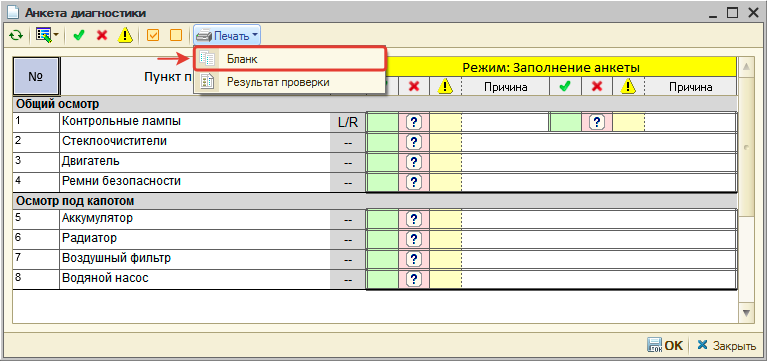Mark Аккумулятор green OK cell

(382, 219)
